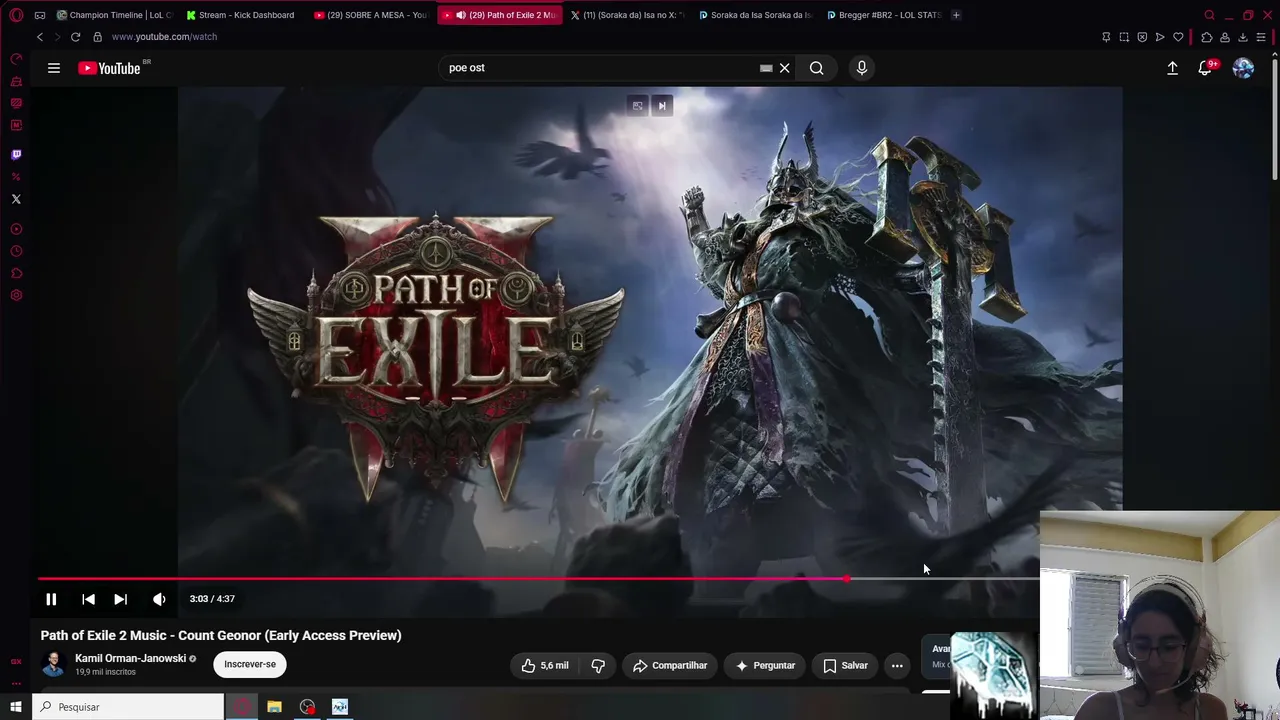Clear the search box with the X
The height and width of the screenshot is (720, 1280).
(x=785, y=68)
